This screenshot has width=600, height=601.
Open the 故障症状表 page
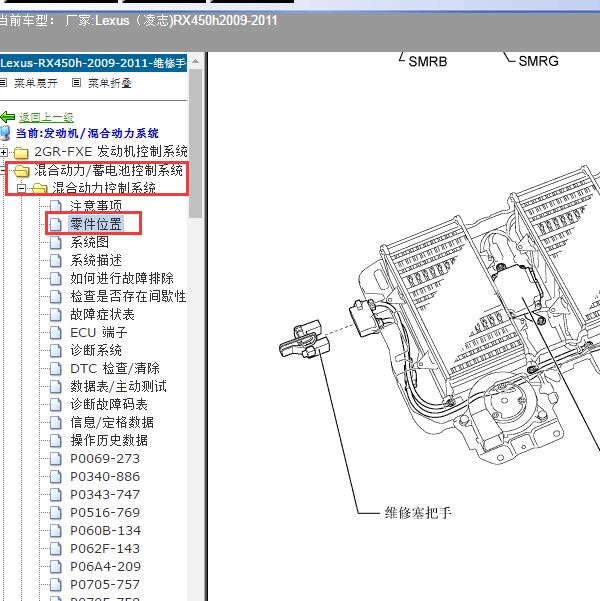pyautogui.click(x=102, y=314)
